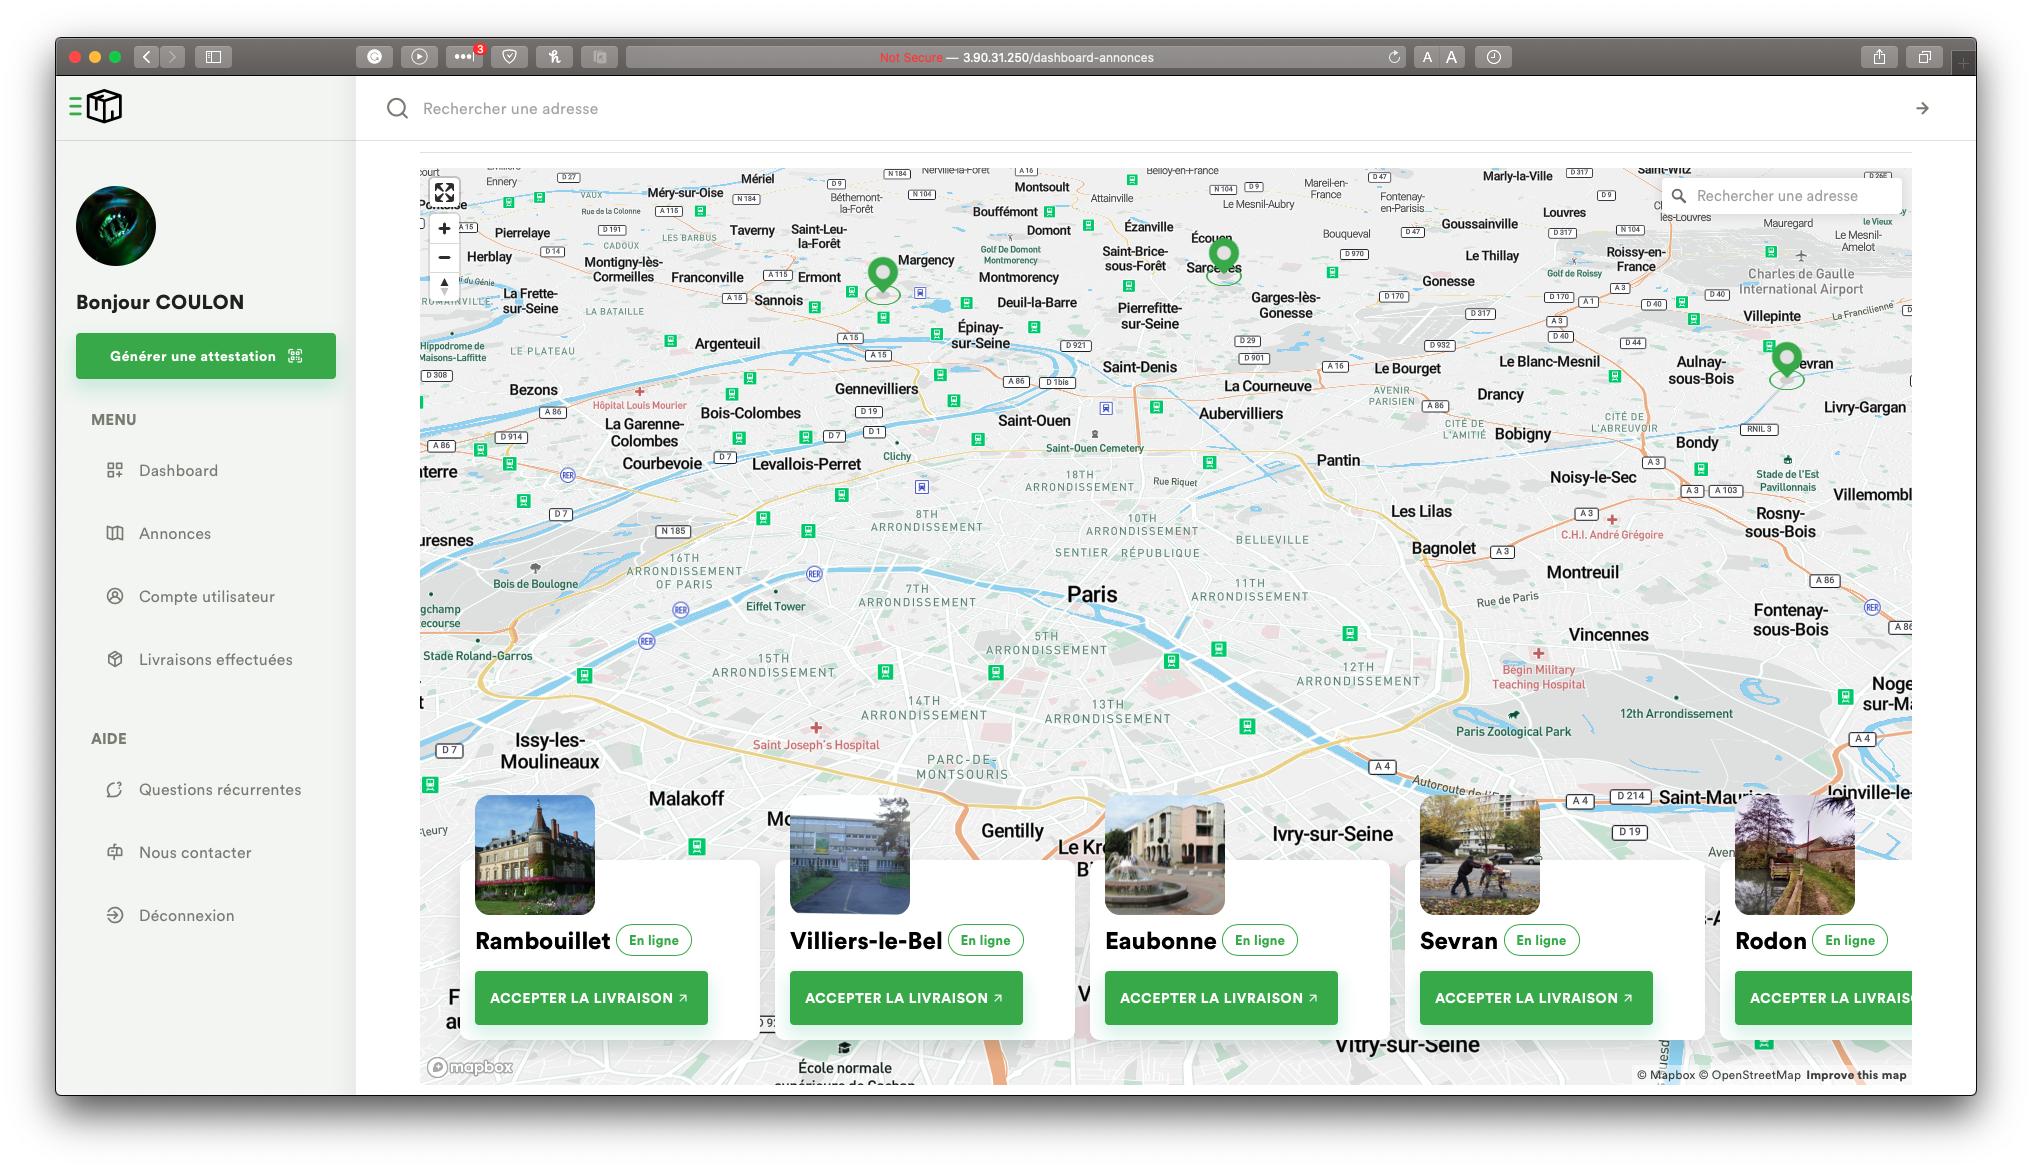The width and height of the screenshot is (2032, 1169).
Task: Accept the Eaubonne delivery
Action: (1220, 998)
